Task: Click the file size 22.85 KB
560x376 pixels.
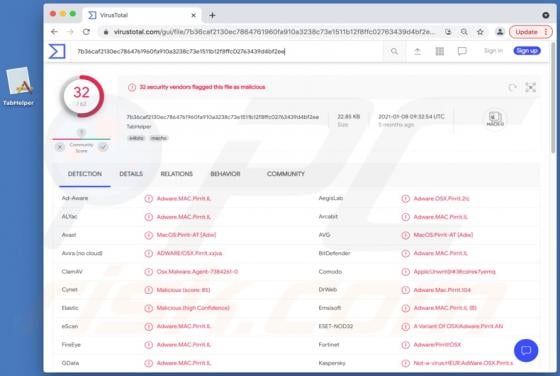Action: [x=348, y=117]
